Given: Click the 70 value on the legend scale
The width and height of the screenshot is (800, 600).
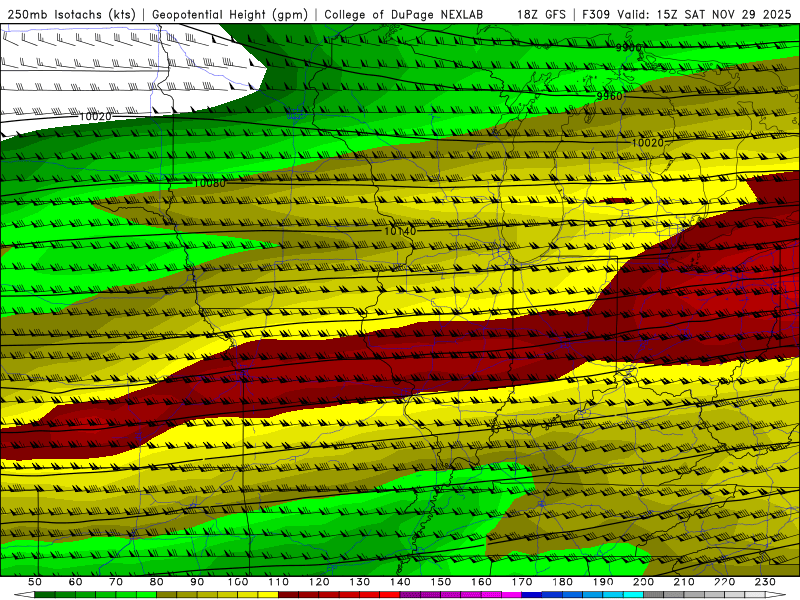Looking at the screenshot, I should (116, 582).
